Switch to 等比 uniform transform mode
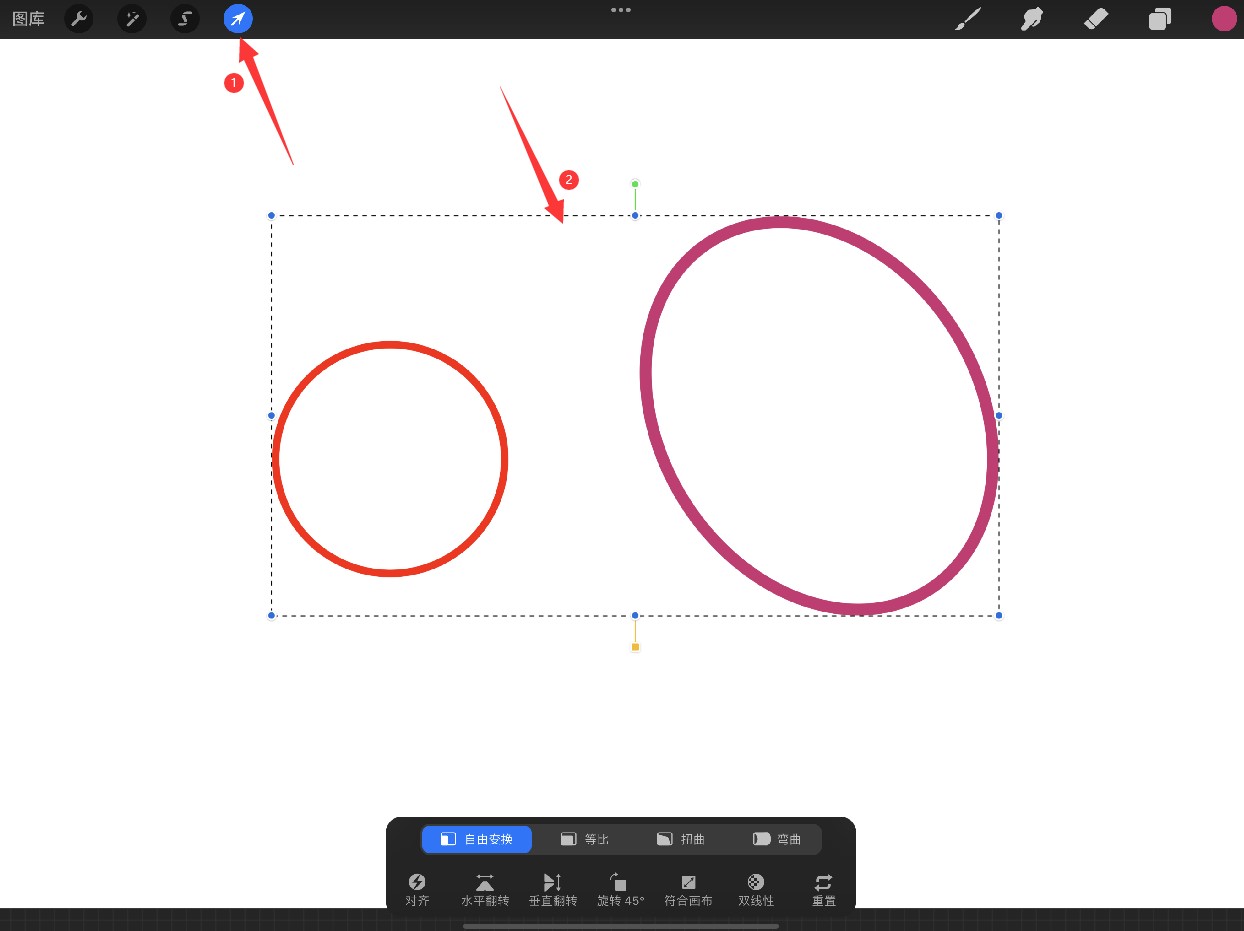1244x931 pixels. click(x=585, y=839)
